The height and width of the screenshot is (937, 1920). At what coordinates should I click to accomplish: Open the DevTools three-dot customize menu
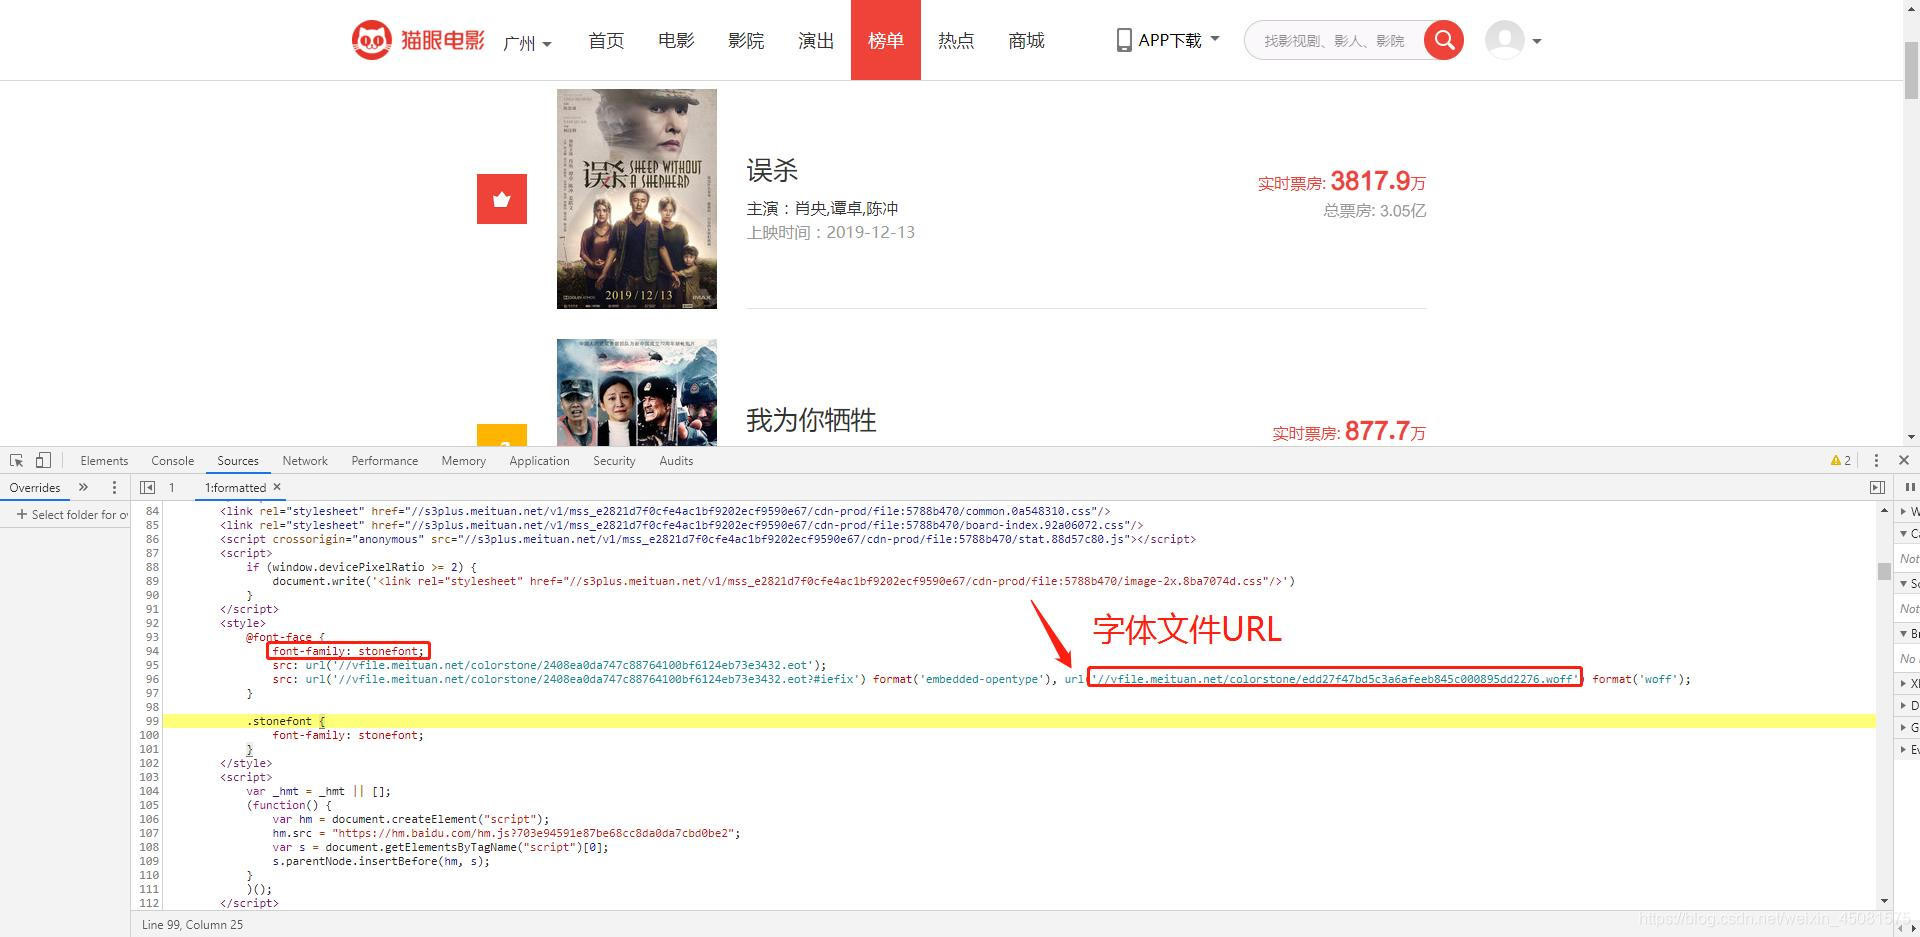tap(1876, 460)
